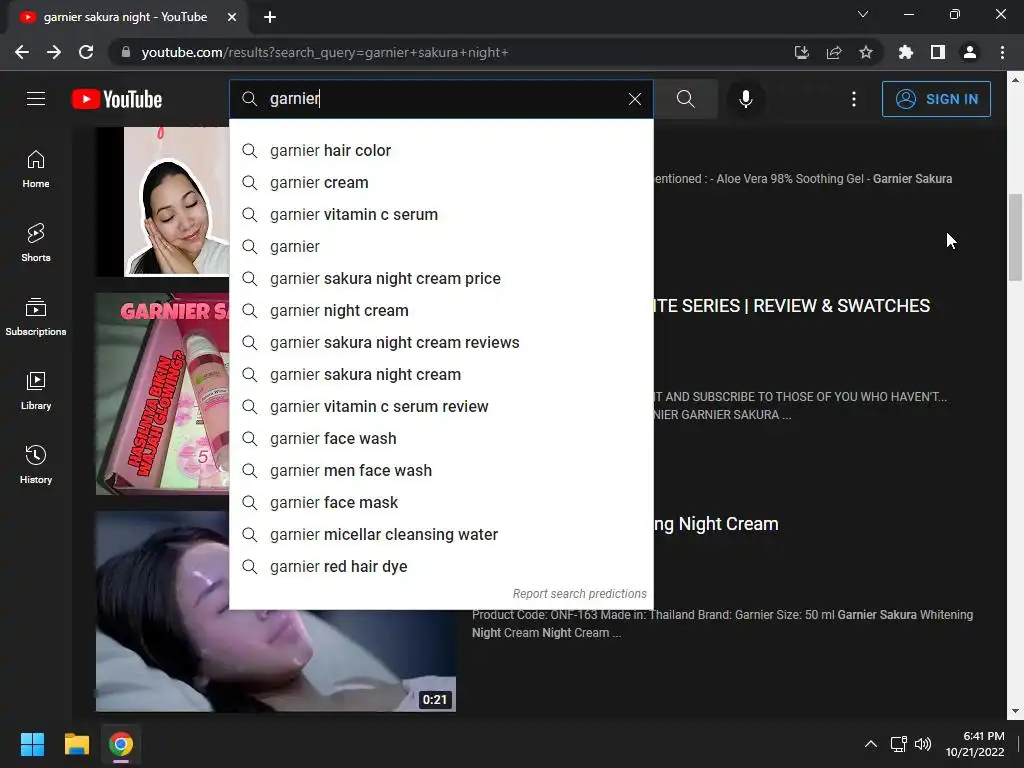Open the GARNIER SAKURA pink box thumbnail
The image size is (1024, 768).
163,394
